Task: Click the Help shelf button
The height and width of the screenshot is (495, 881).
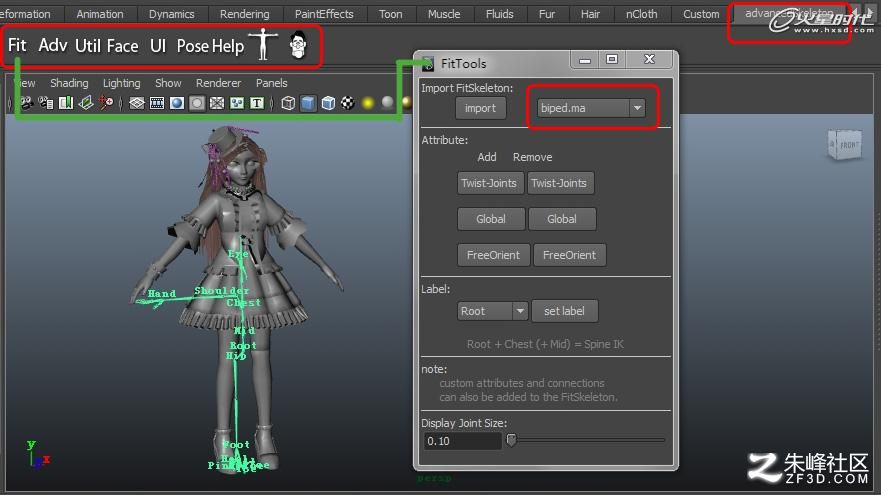Action: [x=228, y=46]
